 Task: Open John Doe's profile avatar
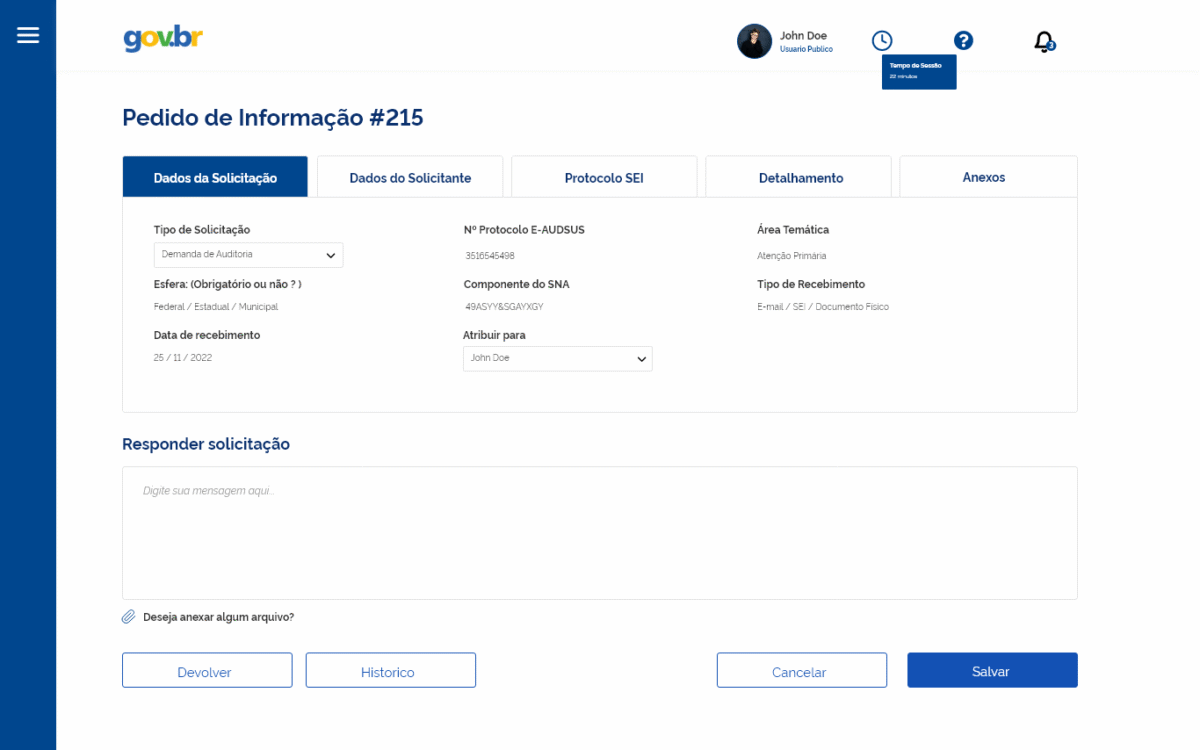pyautogui.click(x=754, y=41)
